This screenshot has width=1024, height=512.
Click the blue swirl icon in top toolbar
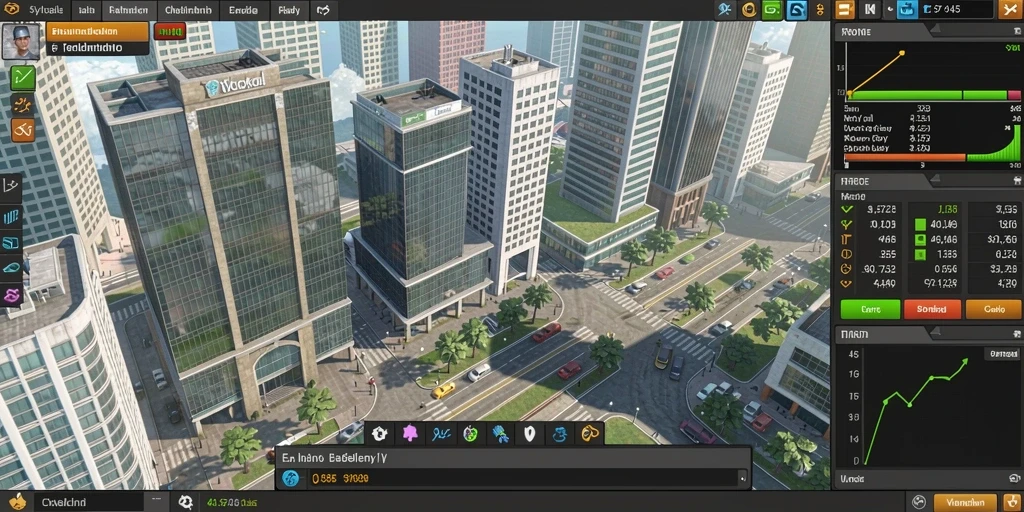click(x=797, y=10)
